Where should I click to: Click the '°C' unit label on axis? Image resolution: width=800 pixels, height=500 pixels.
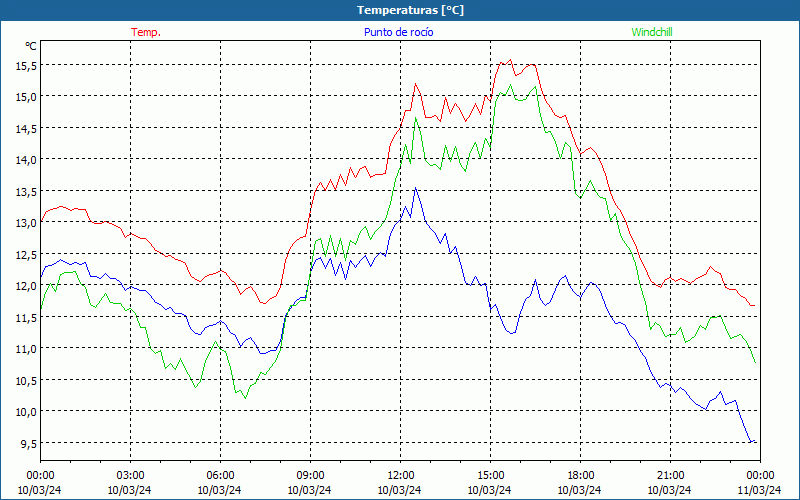pos(31,46)
